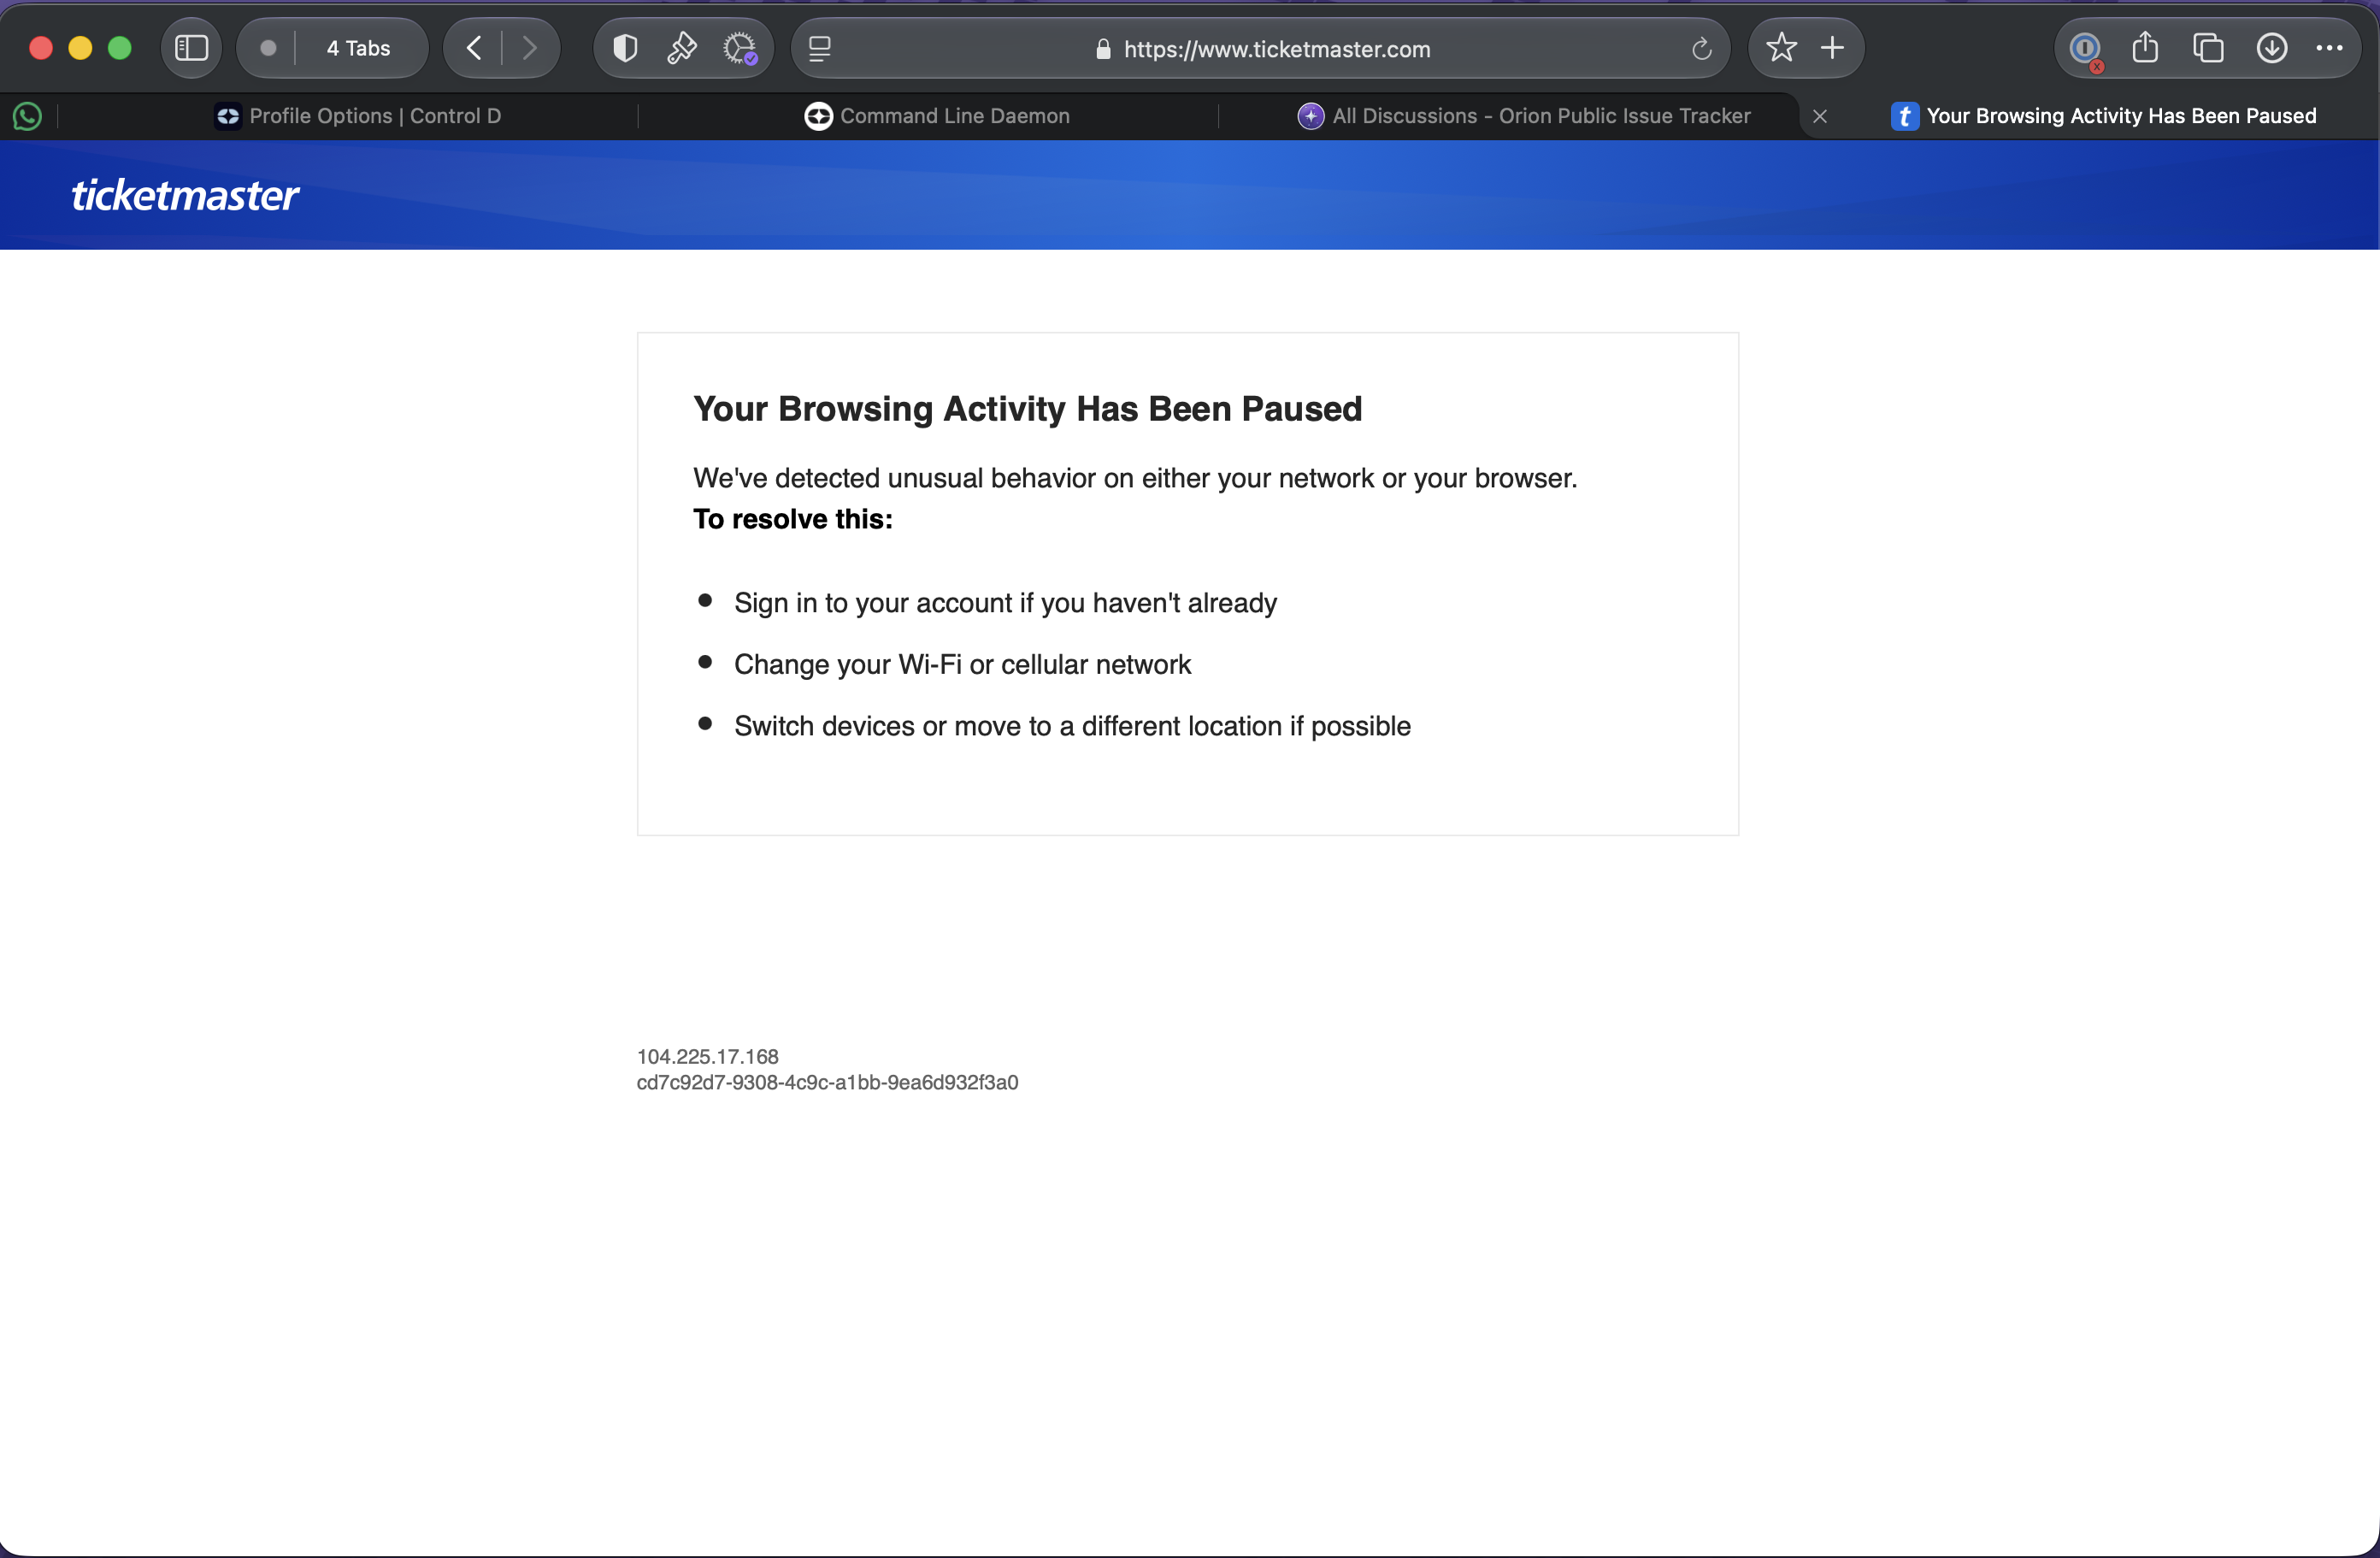
Task: Click the red close window button
Action: point(41,48)
